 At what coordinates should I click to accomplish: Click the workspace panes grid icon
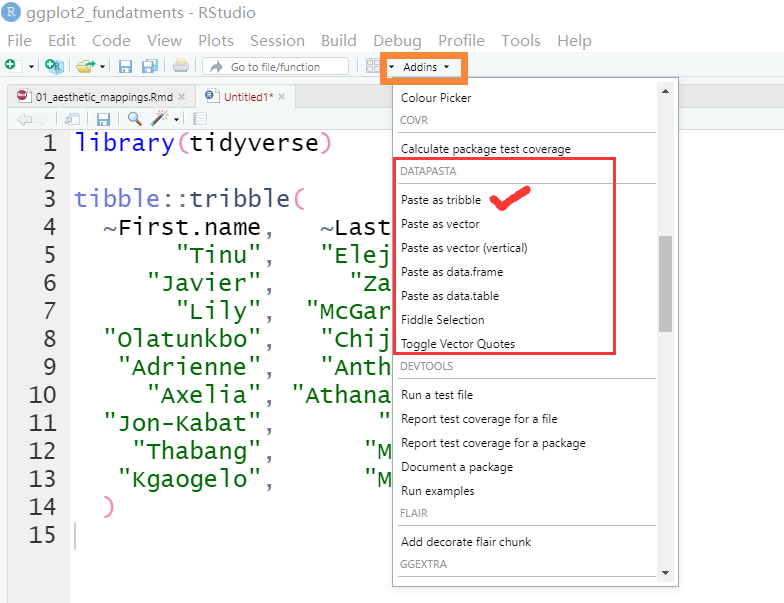372,66
